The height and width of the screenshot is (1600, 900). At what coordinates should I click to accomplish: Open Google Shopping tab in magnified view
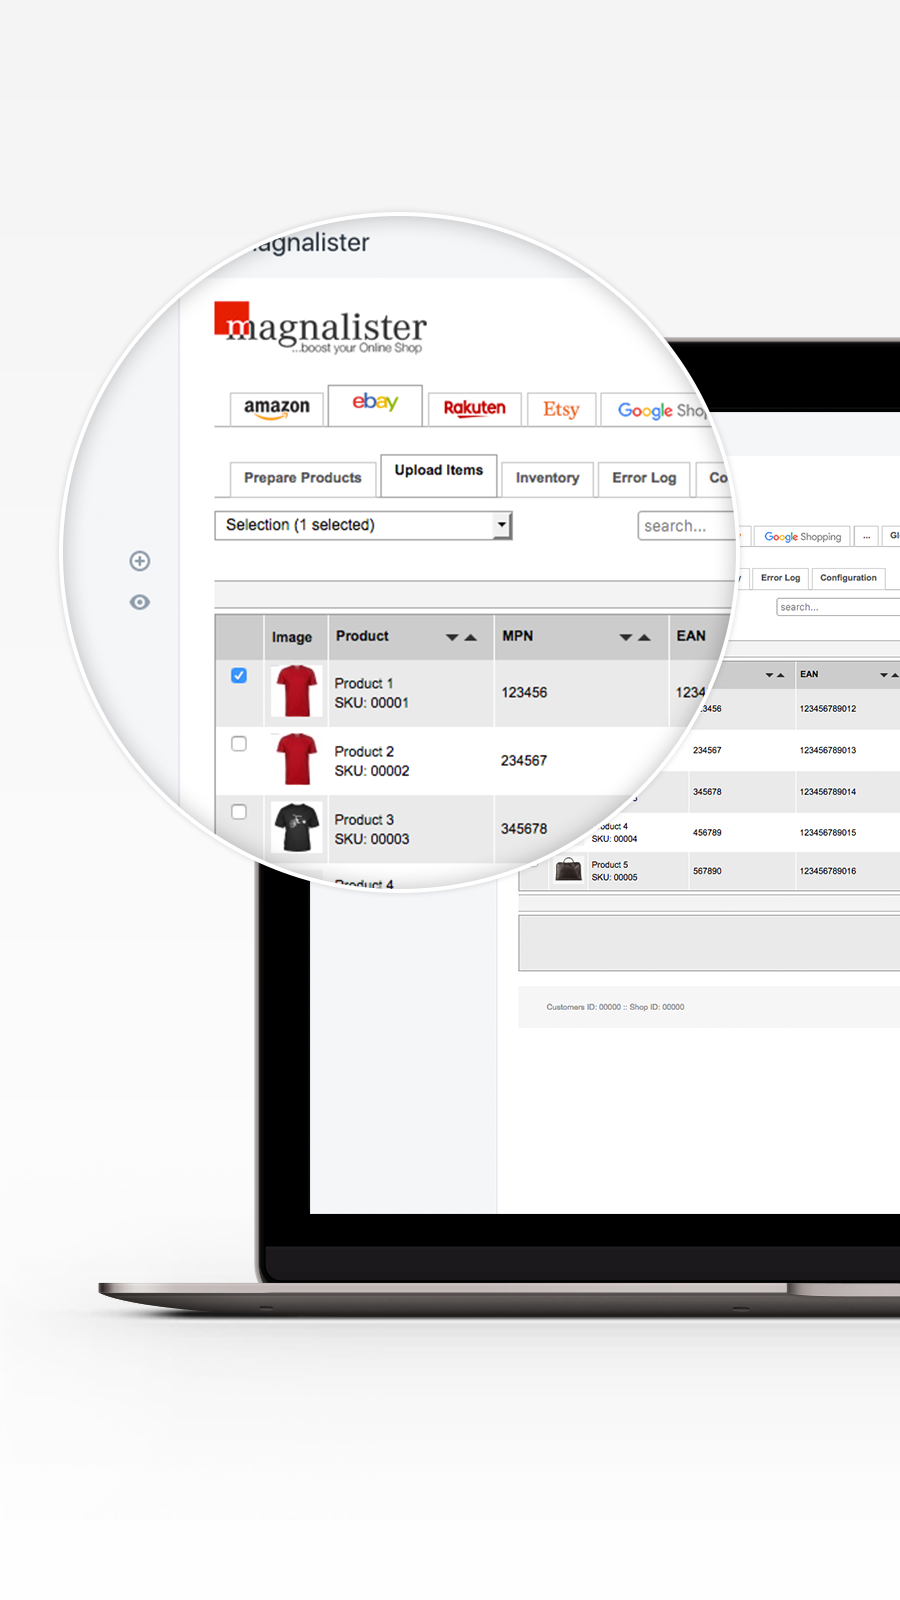coord(660,410)
